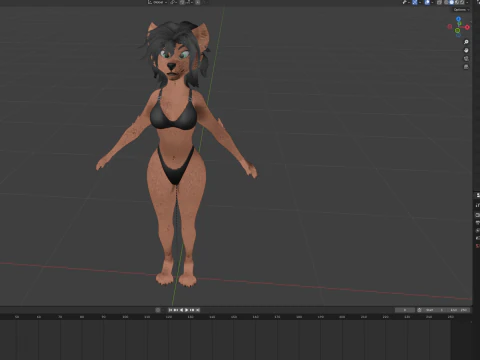Play the animation forward
Viewport: 480px width, 360px height.
coord(187,310)
